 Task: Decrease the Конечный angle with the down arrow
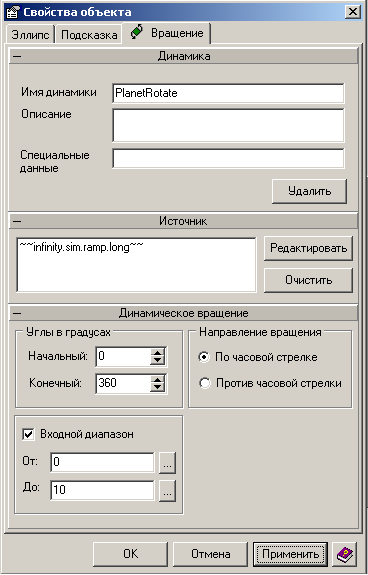pyautogui.click(x=157, y=387)
